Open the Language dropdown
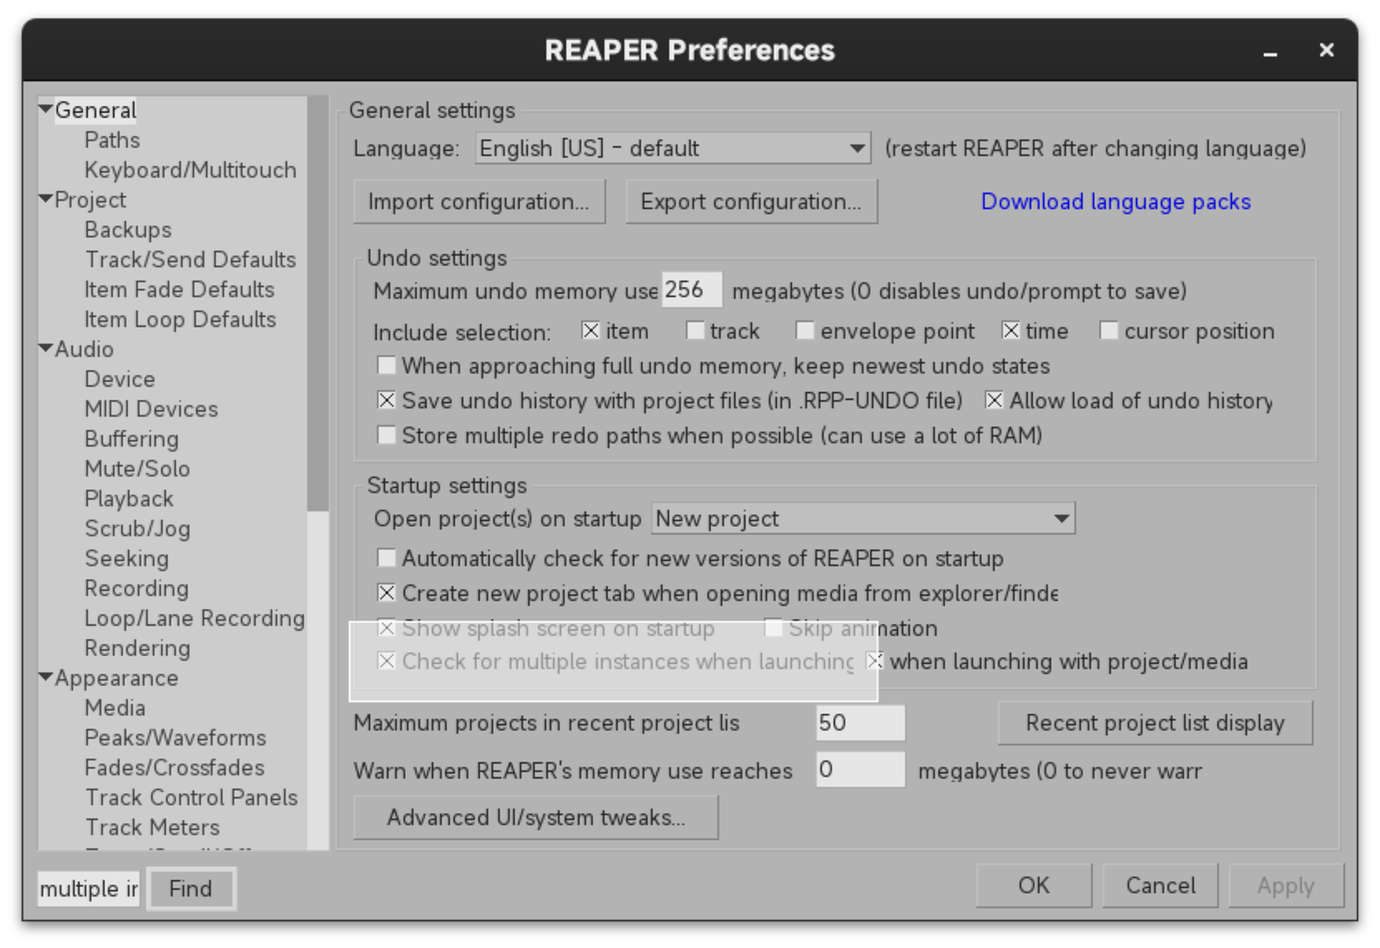The image size is (1380, 948). click(x=673, y=148)
